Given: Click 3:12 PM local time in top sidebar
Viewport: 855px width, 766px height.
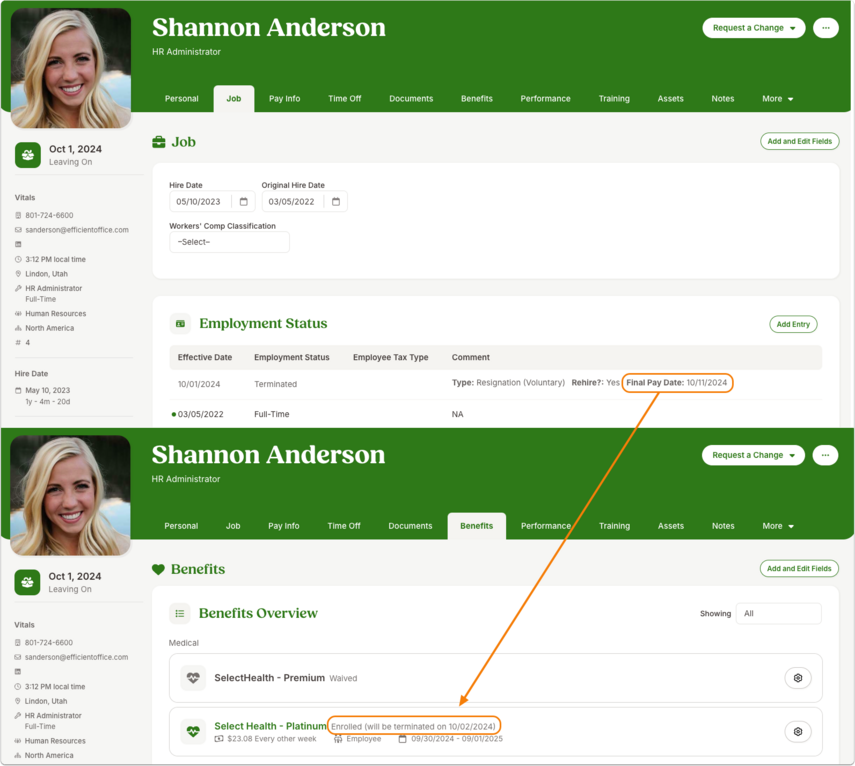Looking at the screenshot, I should [x=55, y=260].
